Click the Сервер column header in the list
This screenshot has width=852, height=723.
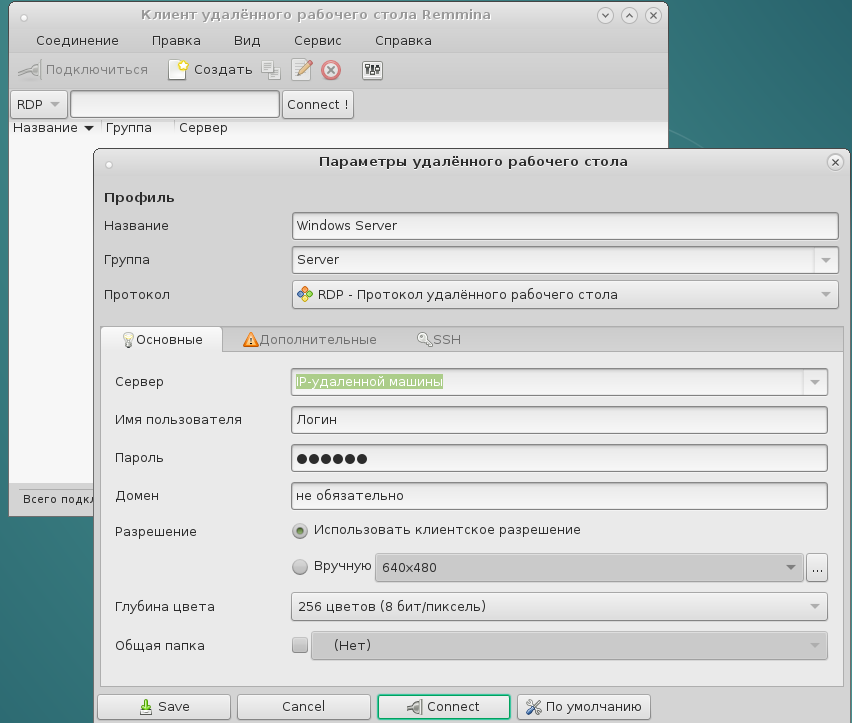pyautogui.click(x=203, y=128)
